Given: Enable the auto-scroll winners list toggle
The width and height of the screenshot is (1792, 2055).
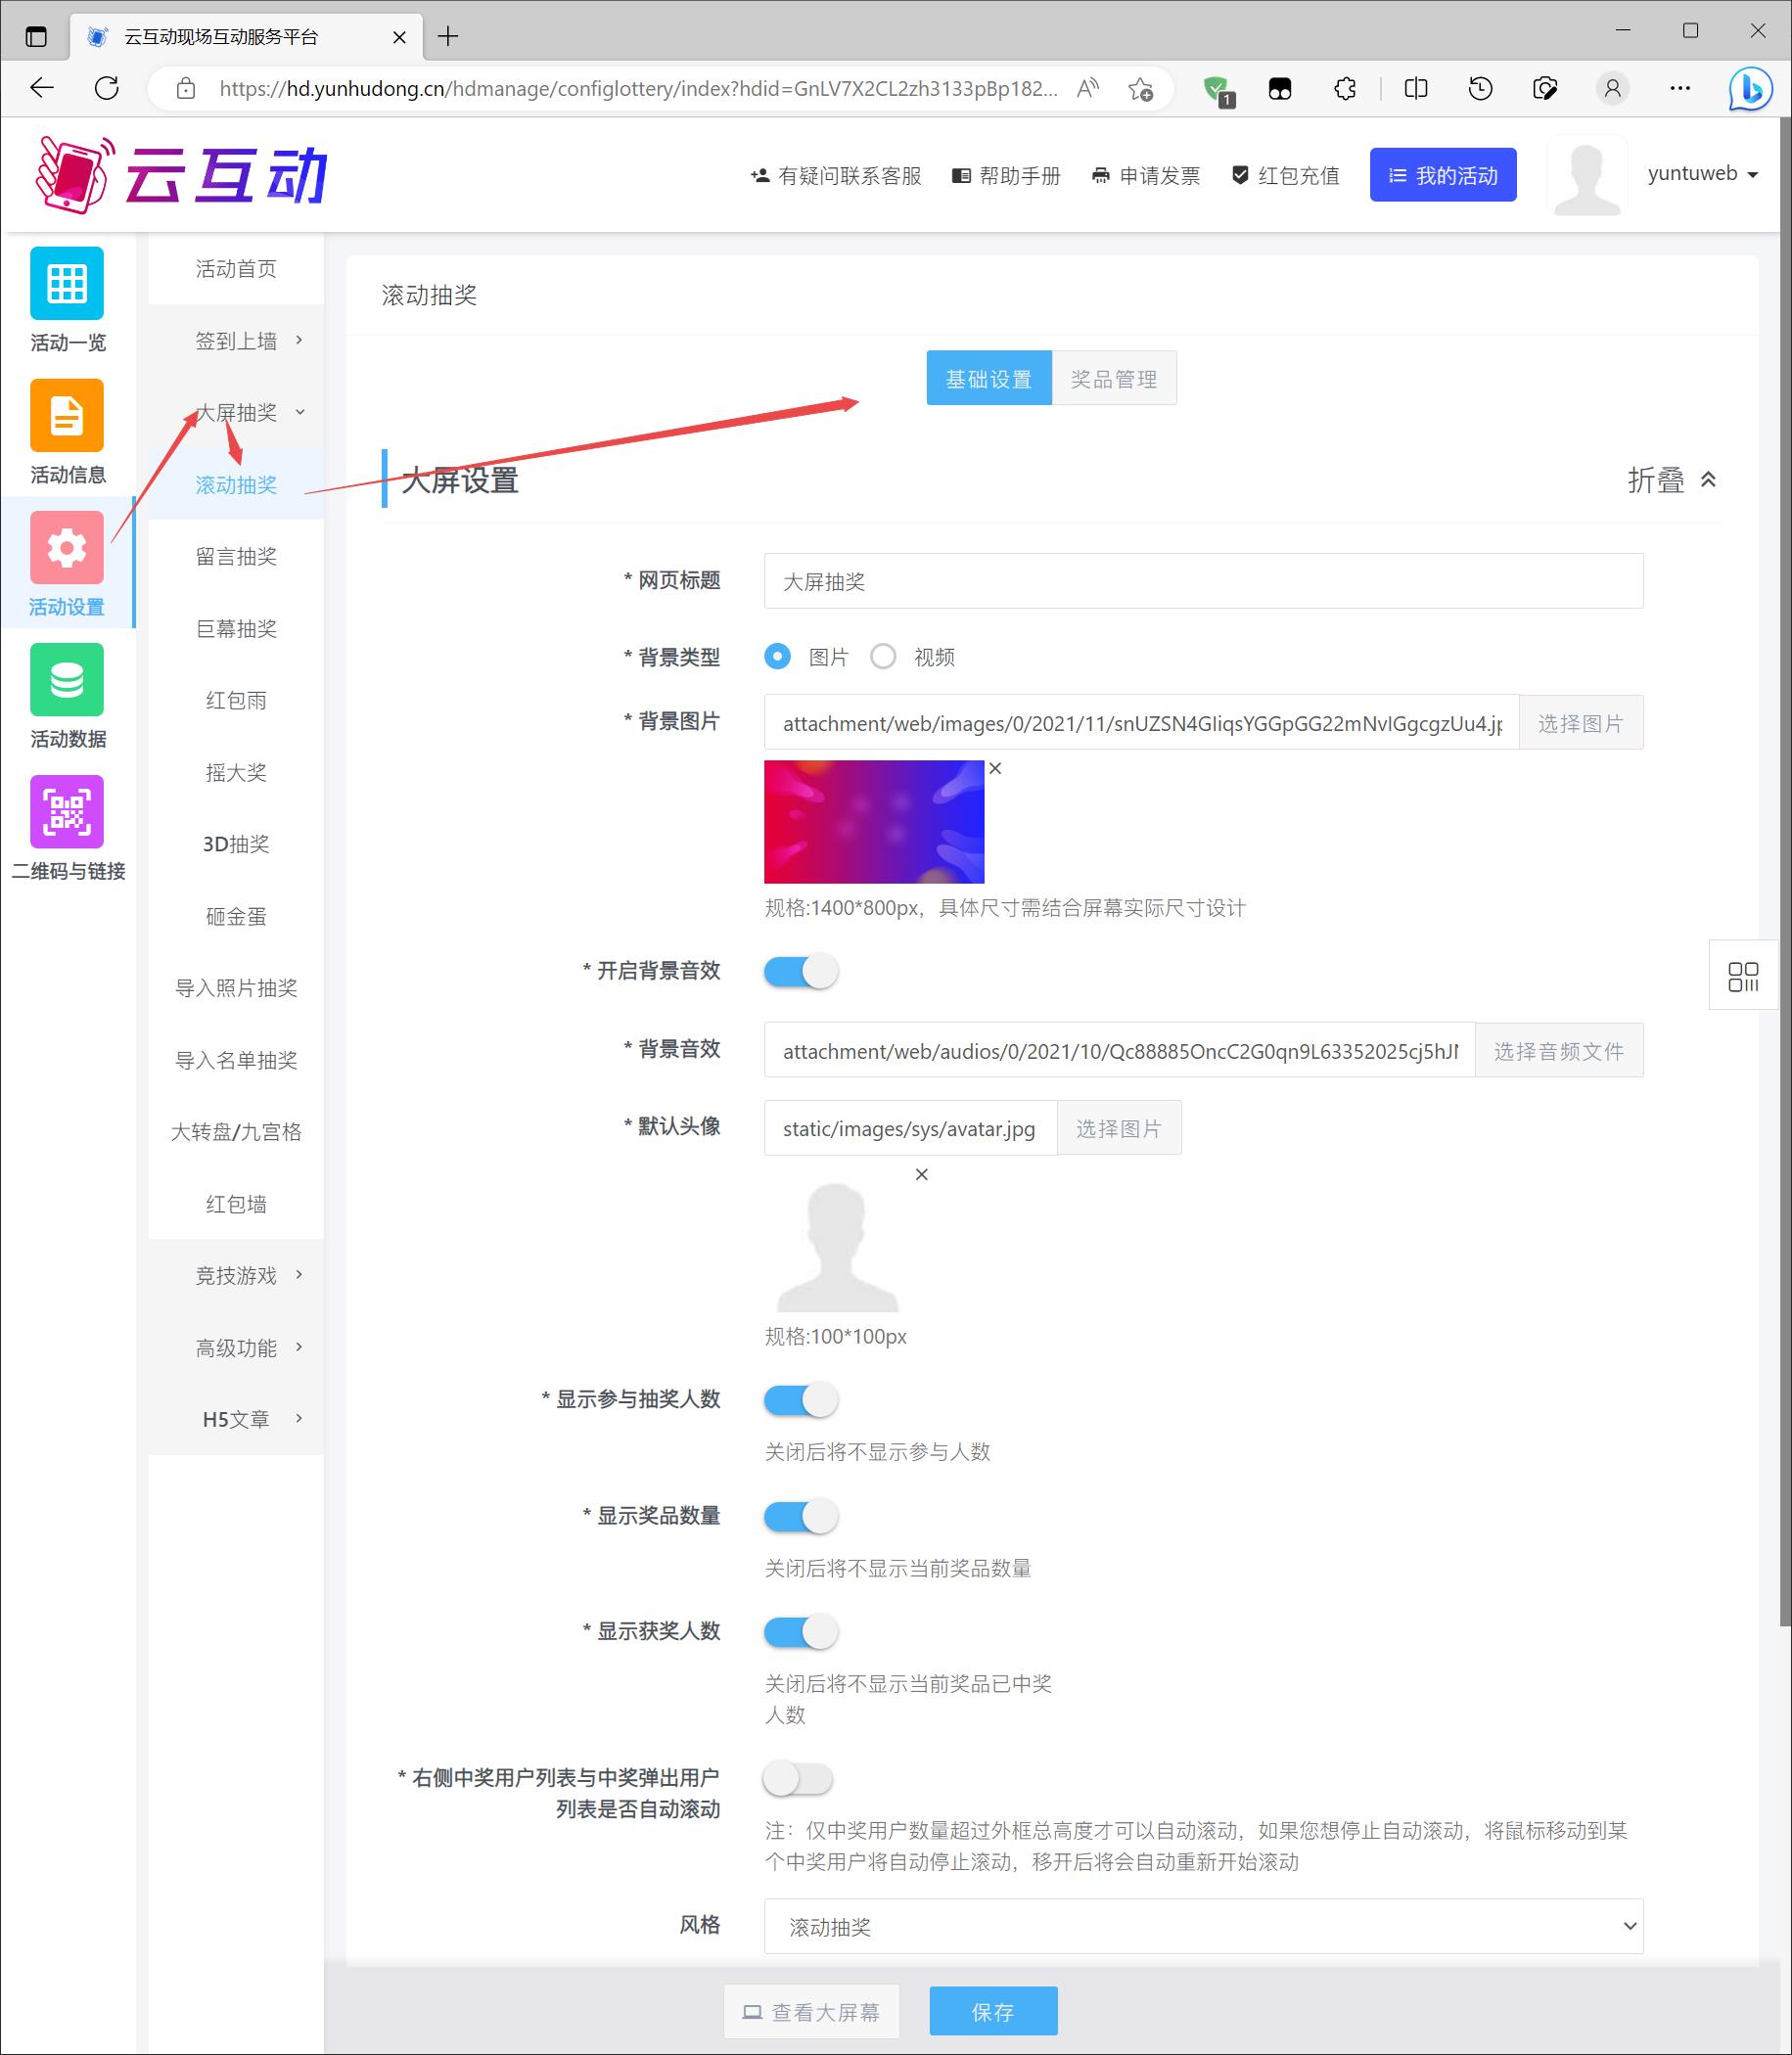Looking at the screenshot, I should click(798, 1778).
